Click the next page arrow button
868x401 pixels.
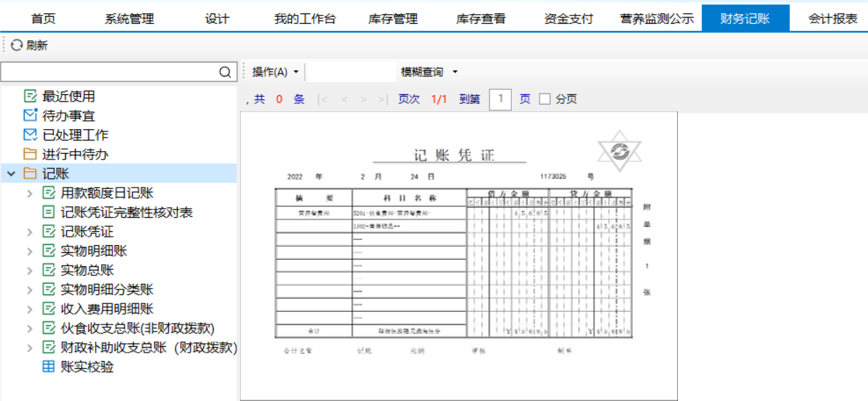pos(364,99)
